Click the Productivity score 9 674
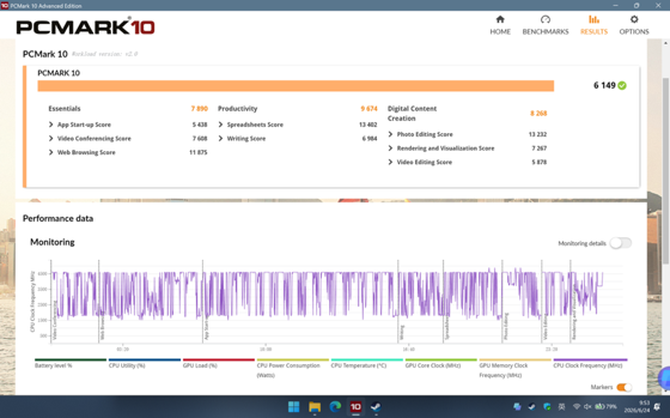This screenshot has height=418, width=670. coord(369,109)
